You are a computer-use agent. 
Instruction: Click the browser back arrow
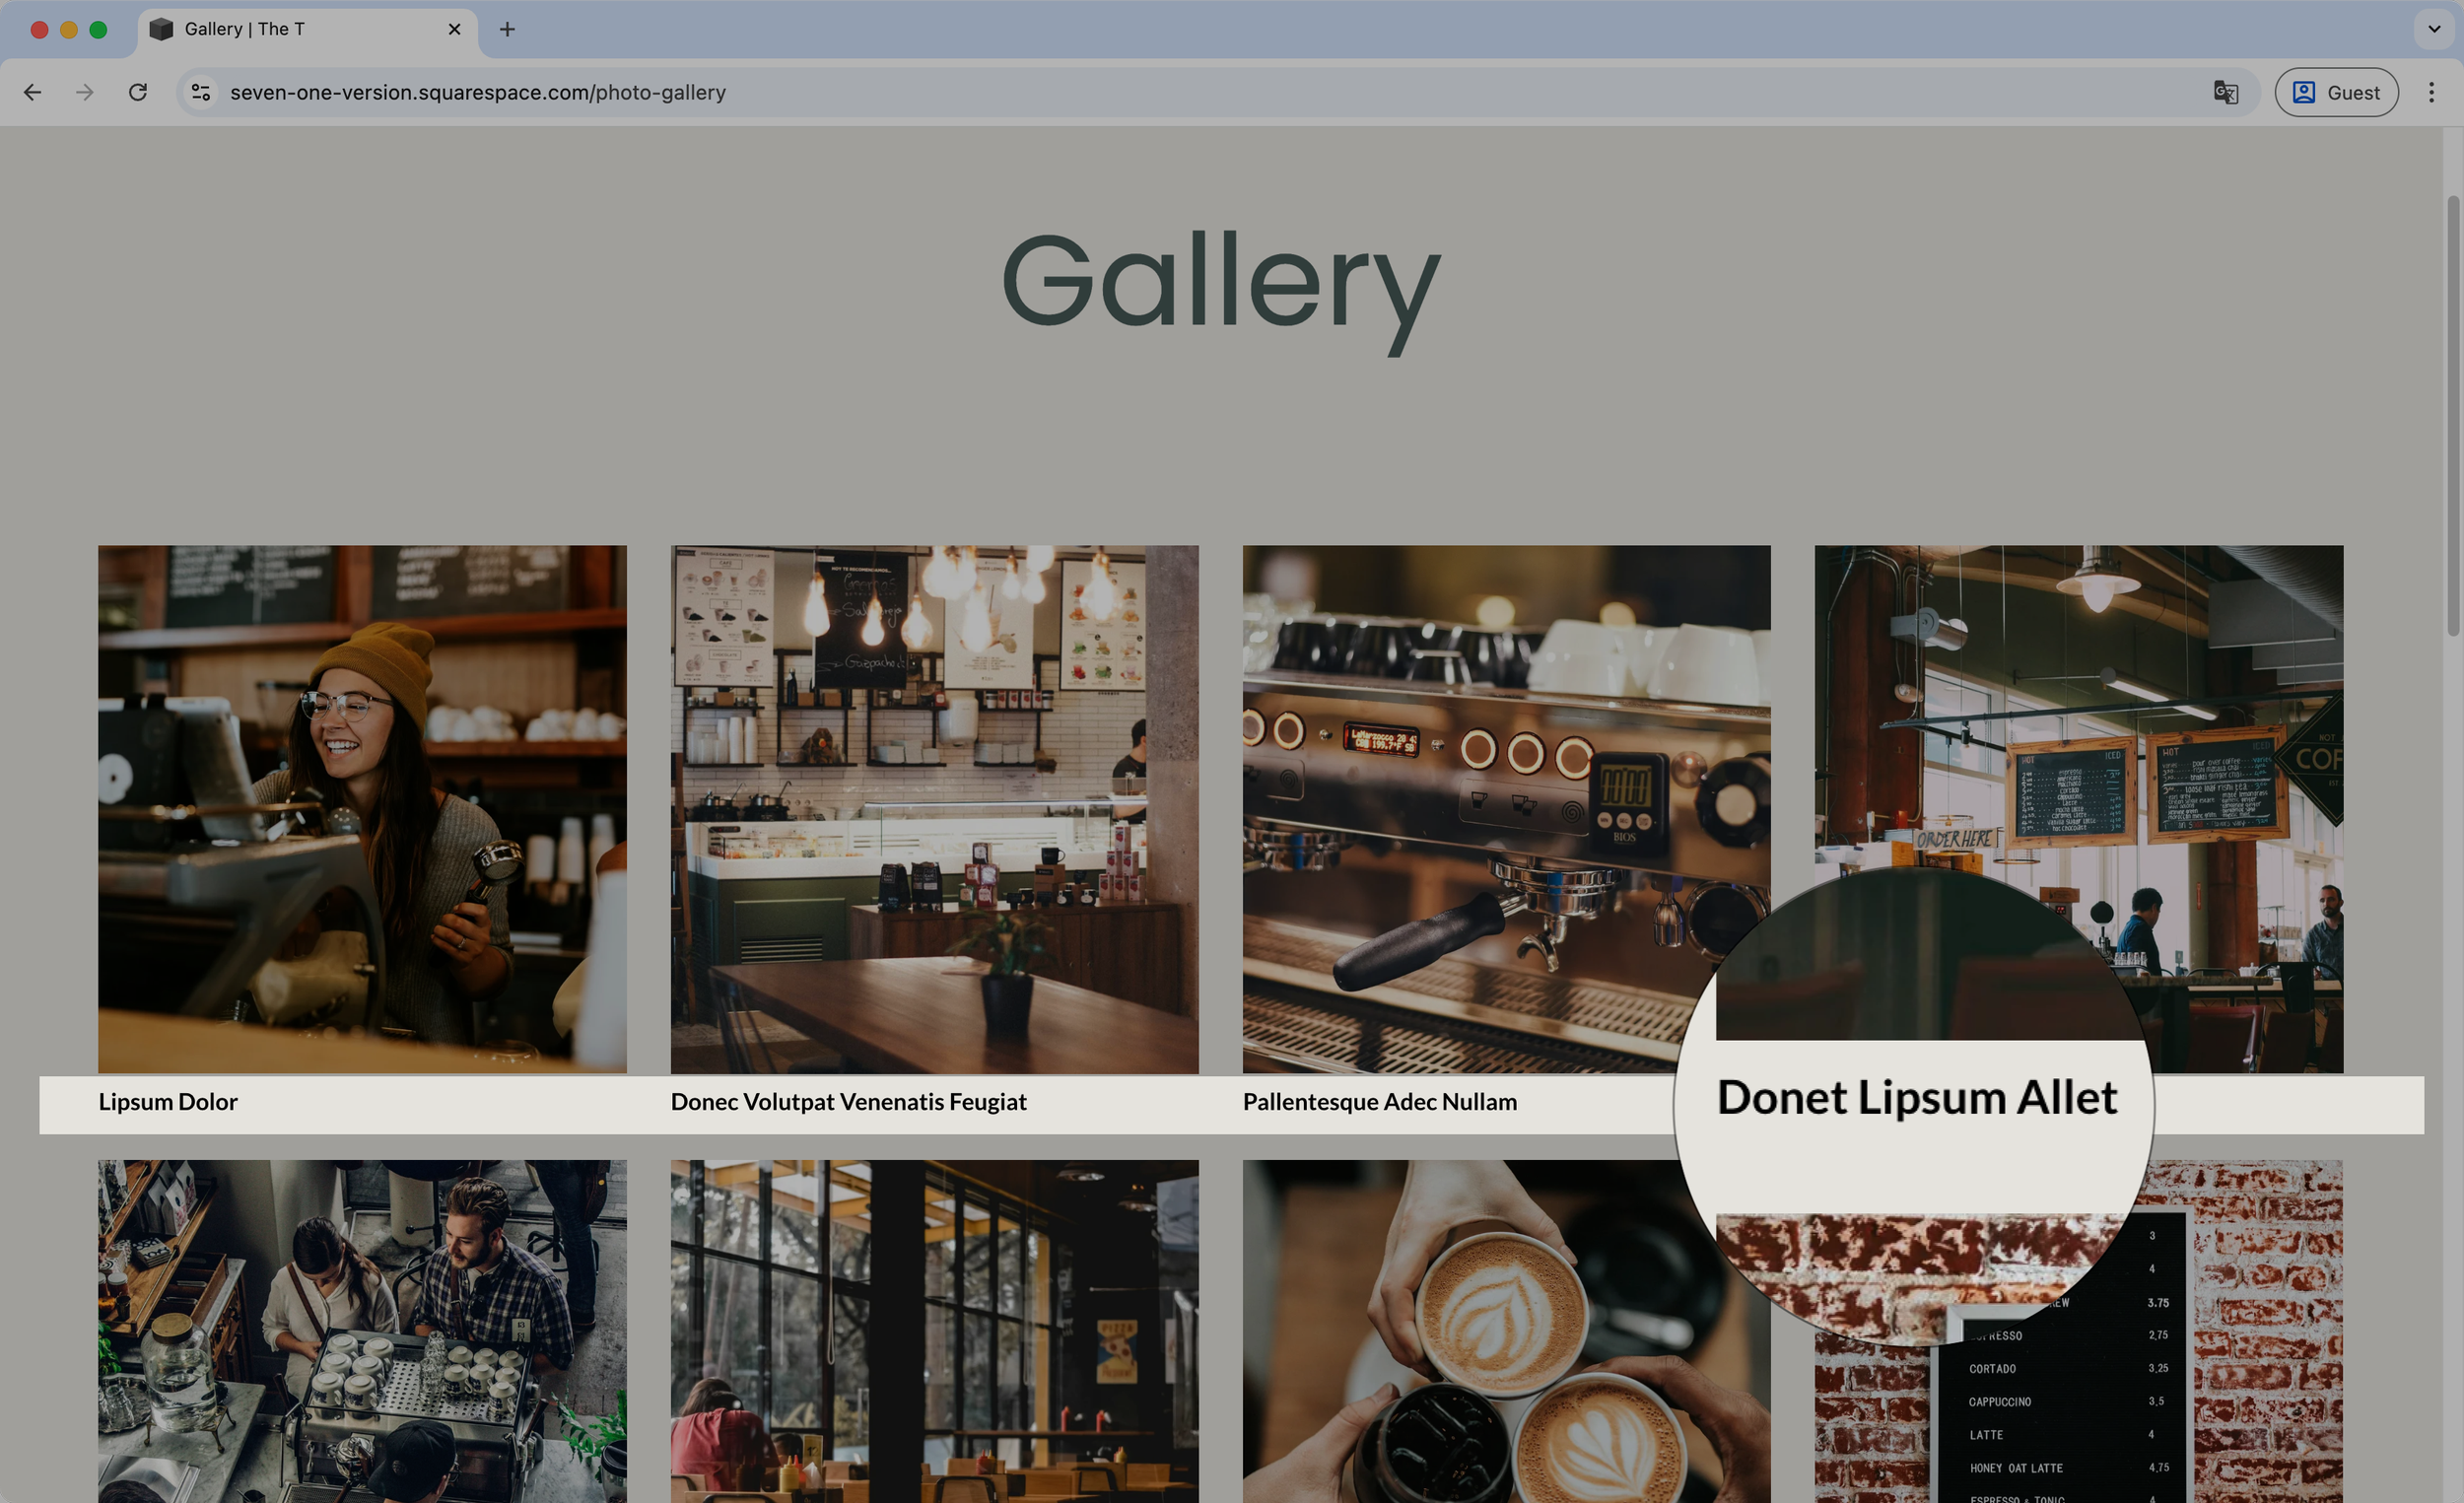(33, 92)
